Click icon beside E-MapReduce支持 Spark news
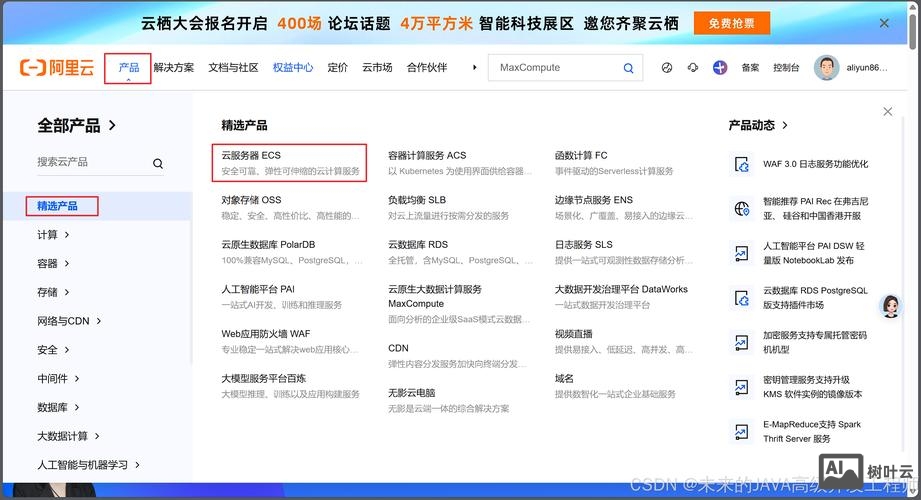The width and height of the screenshot is (921, 500). [742, 432]
